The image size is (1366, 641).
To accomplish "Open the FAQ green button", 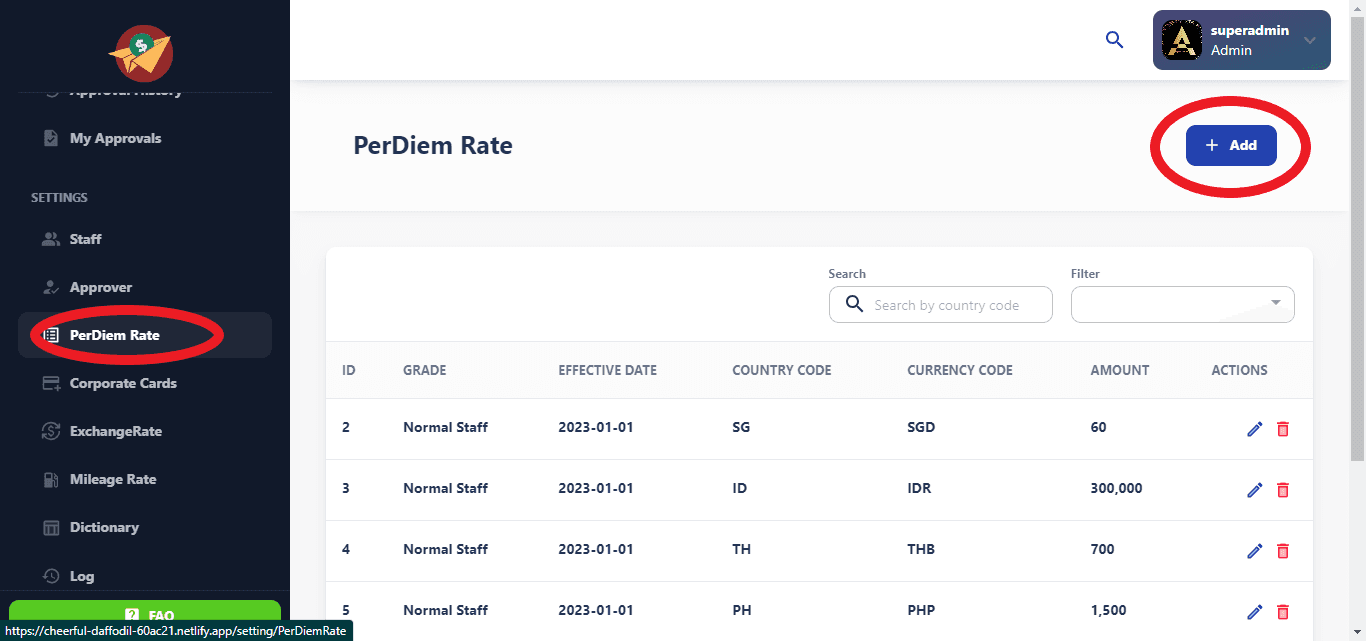I will 145,614.
